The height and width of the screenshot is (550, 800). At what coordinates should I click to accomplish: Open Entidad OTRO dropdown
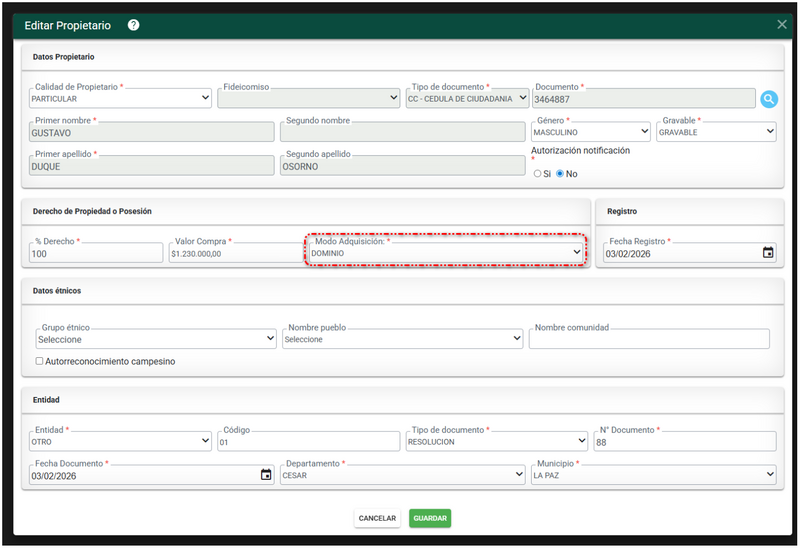(120, 441)
